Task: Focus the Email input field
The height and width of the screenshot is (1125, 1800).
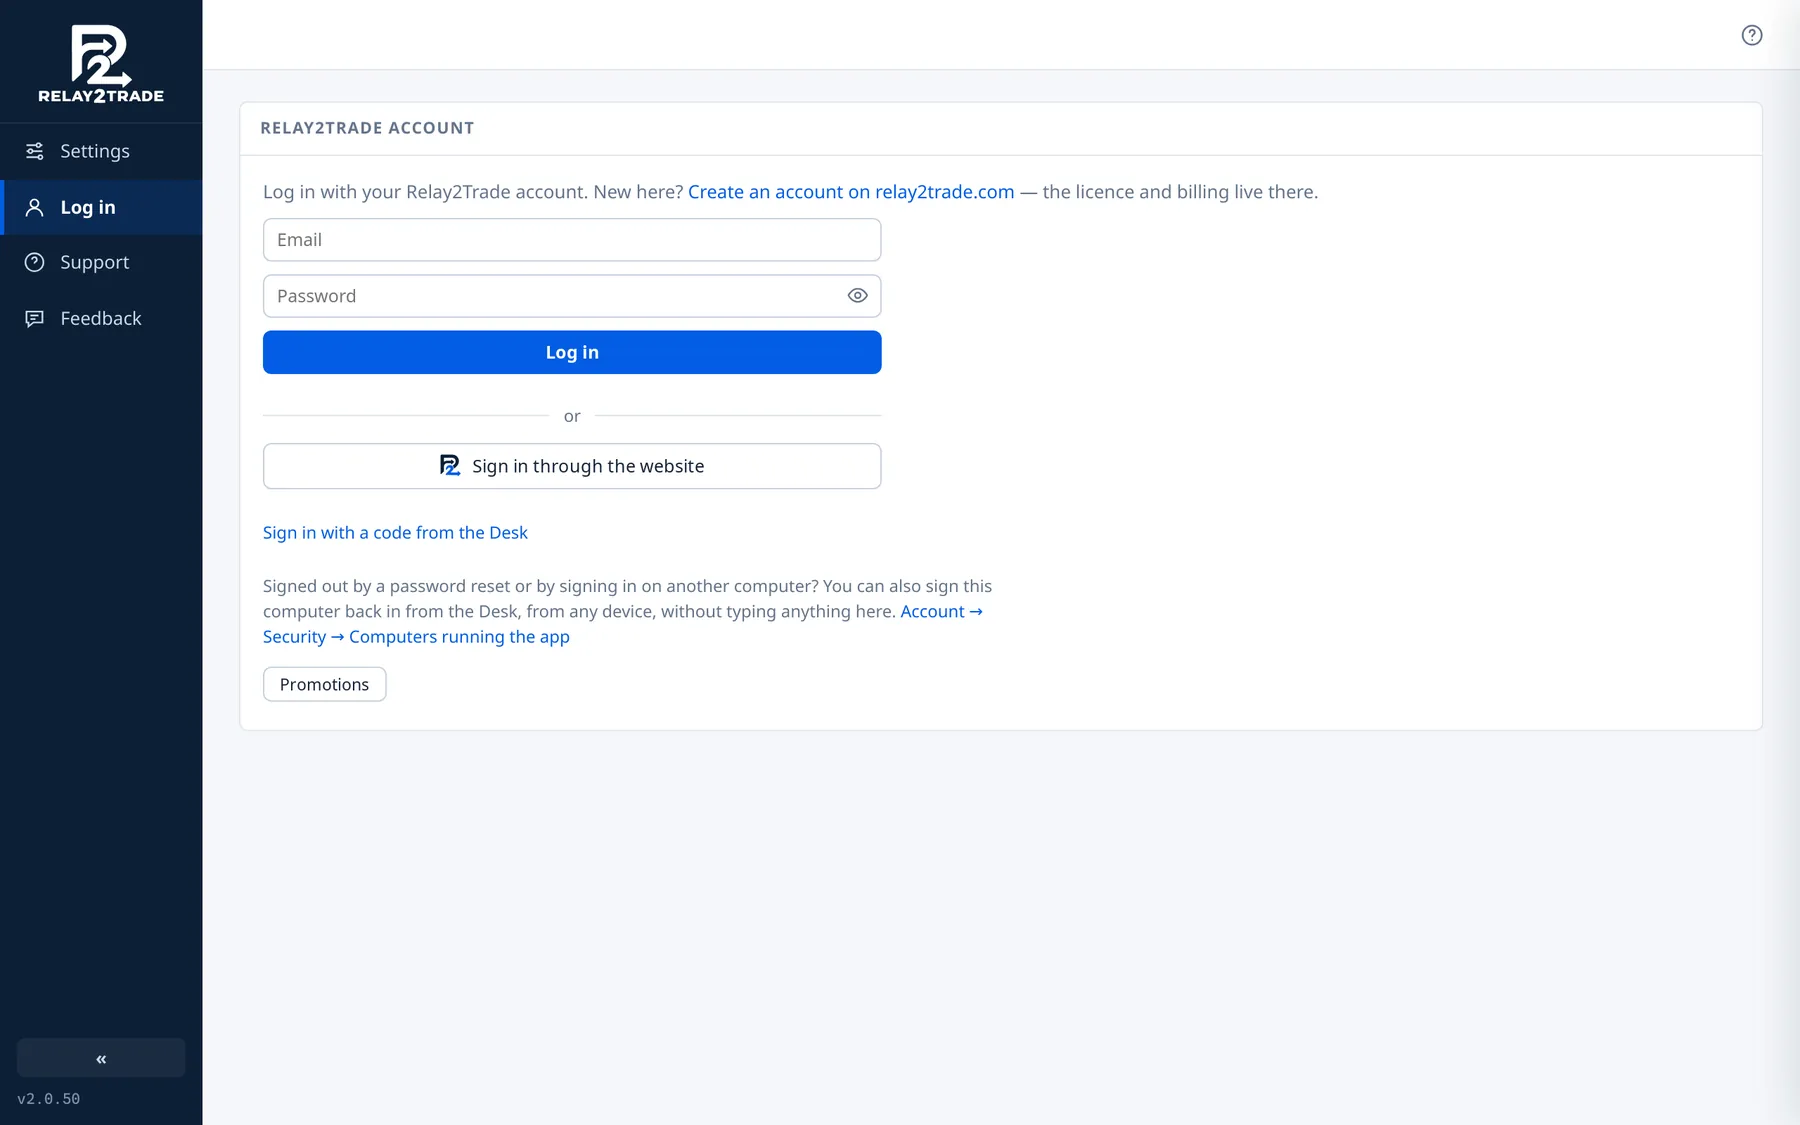Action: (572, 240)
